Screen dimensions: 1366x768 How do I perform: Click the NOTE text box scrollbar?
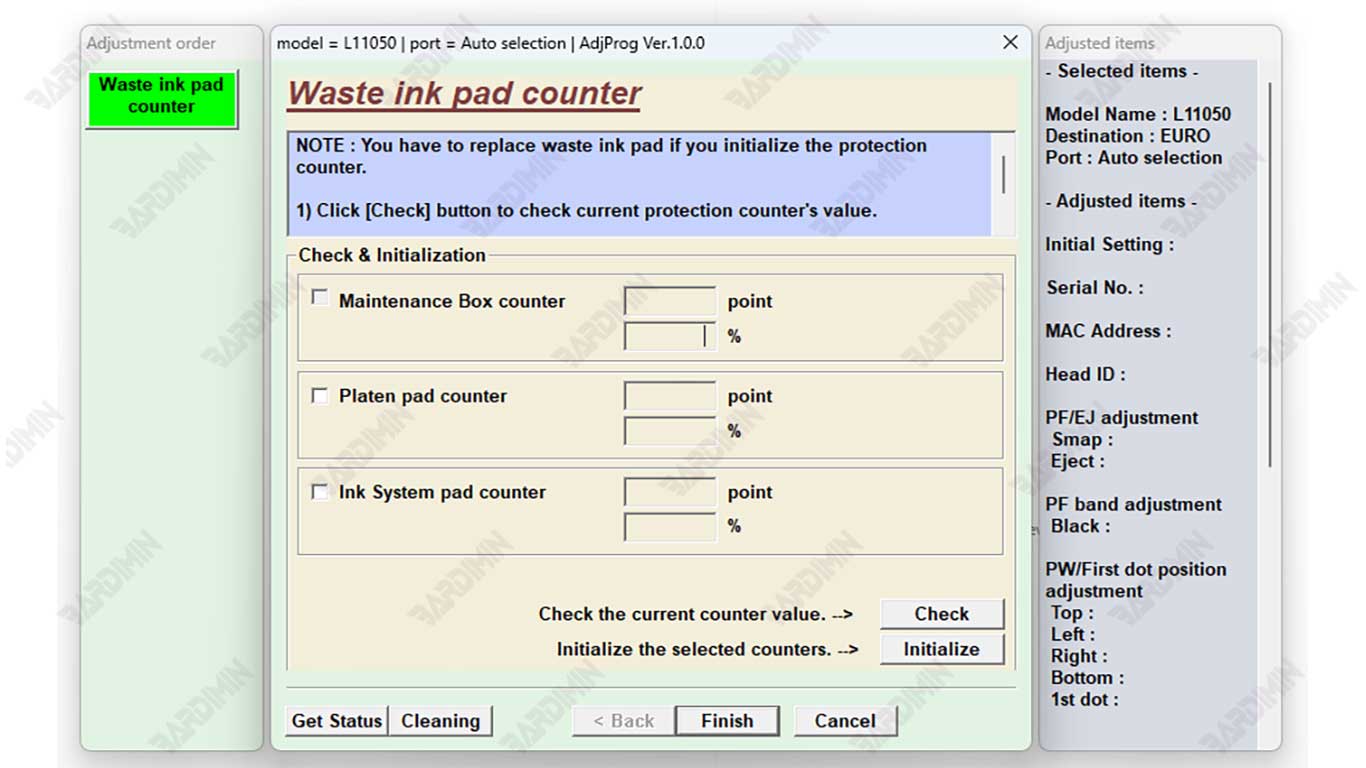(x=1003, y=175)
